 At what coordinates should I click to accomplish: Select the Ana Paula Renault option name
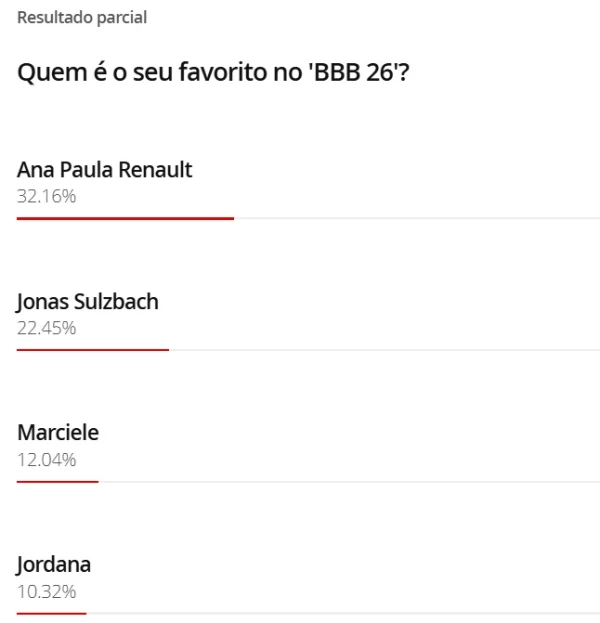104,170
